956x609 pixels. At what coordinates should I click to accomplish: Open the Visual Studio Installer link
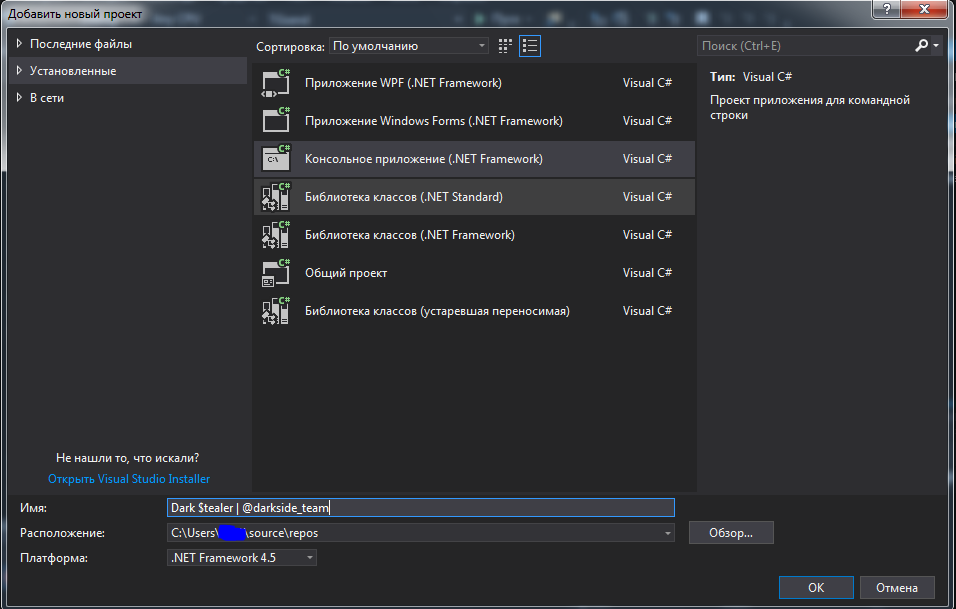pos(129,479)
